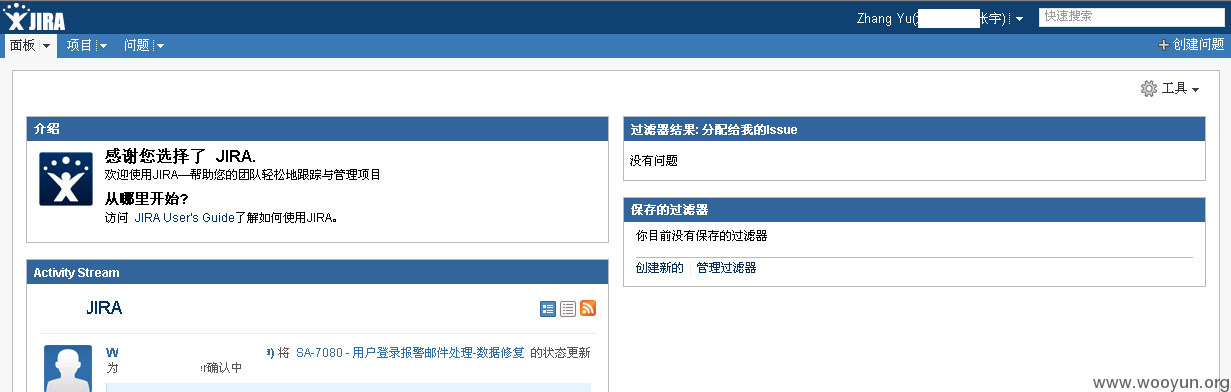Open the 面板 dashboards tab
Image resolution: width=1231 pixels, height=392 pixels.
coord(23,45)
